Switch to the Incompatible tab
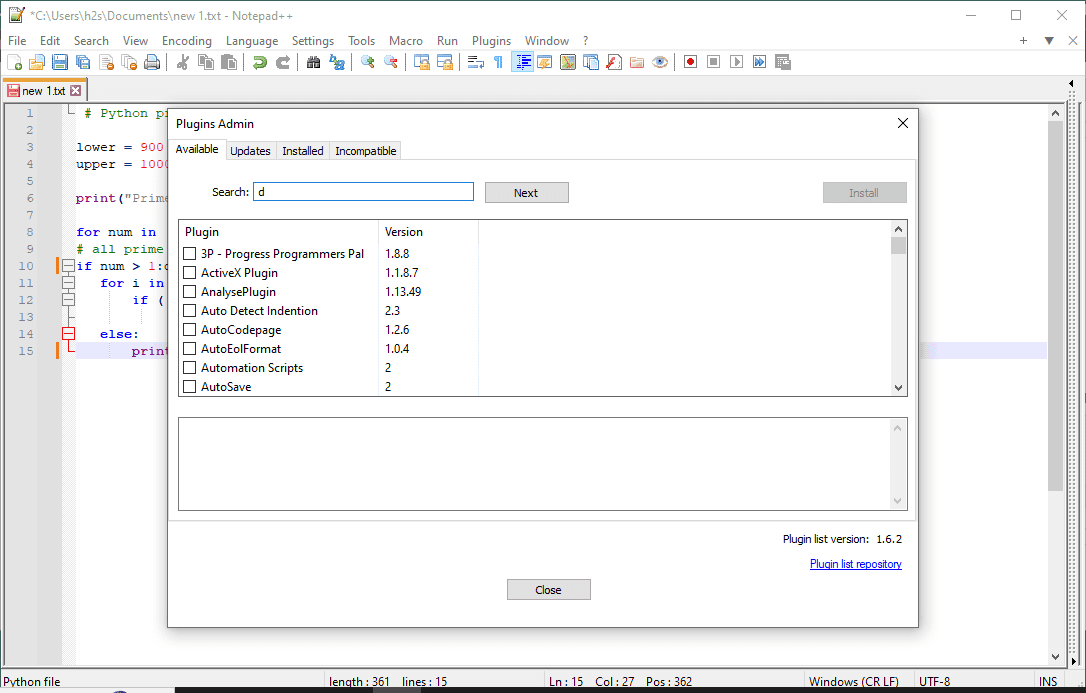The width and height of the screenshot is (1086, 693). (x=366, y=151)
